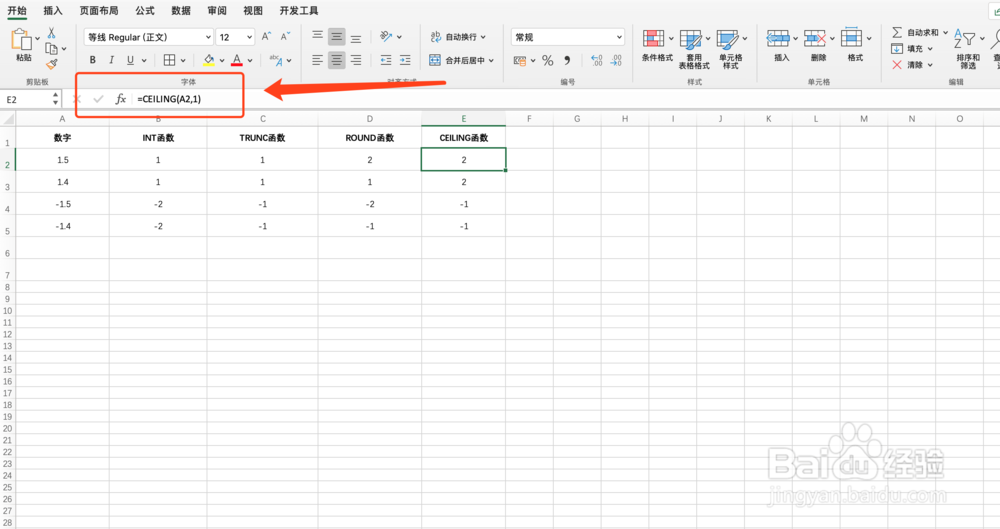Viewport: 1000px width, 529px height.
Task: Click the increase indent icon
Action: click(405, 60)
